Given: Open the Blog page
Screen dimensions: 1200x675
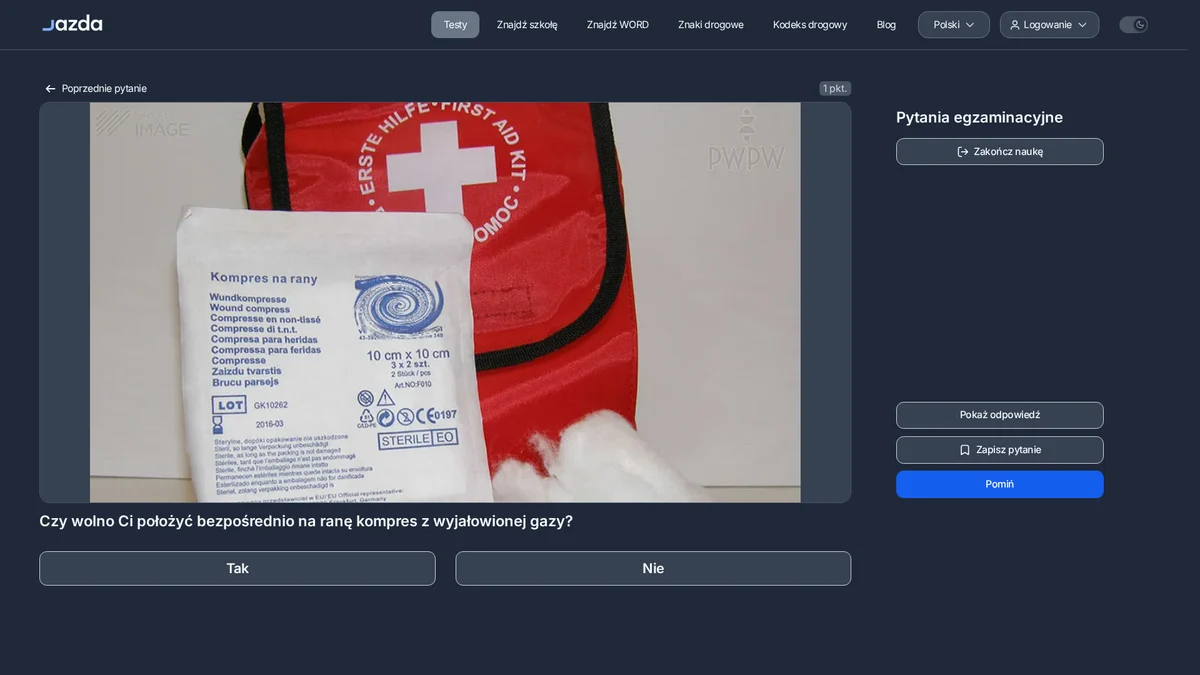Looking at the screenshot, I should pos(886,25).
